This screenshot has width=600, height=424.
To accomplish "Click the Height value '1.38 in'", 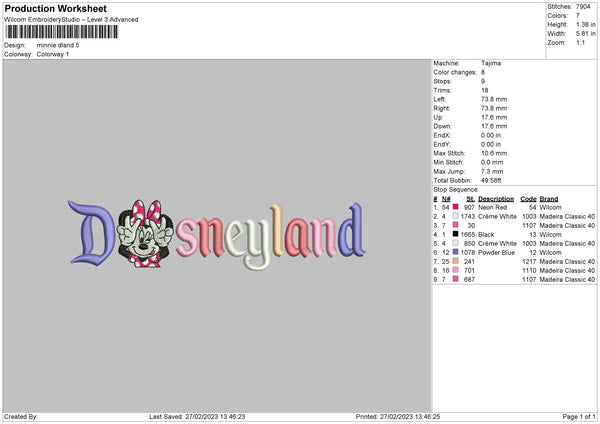I will [x=586, y=24].
